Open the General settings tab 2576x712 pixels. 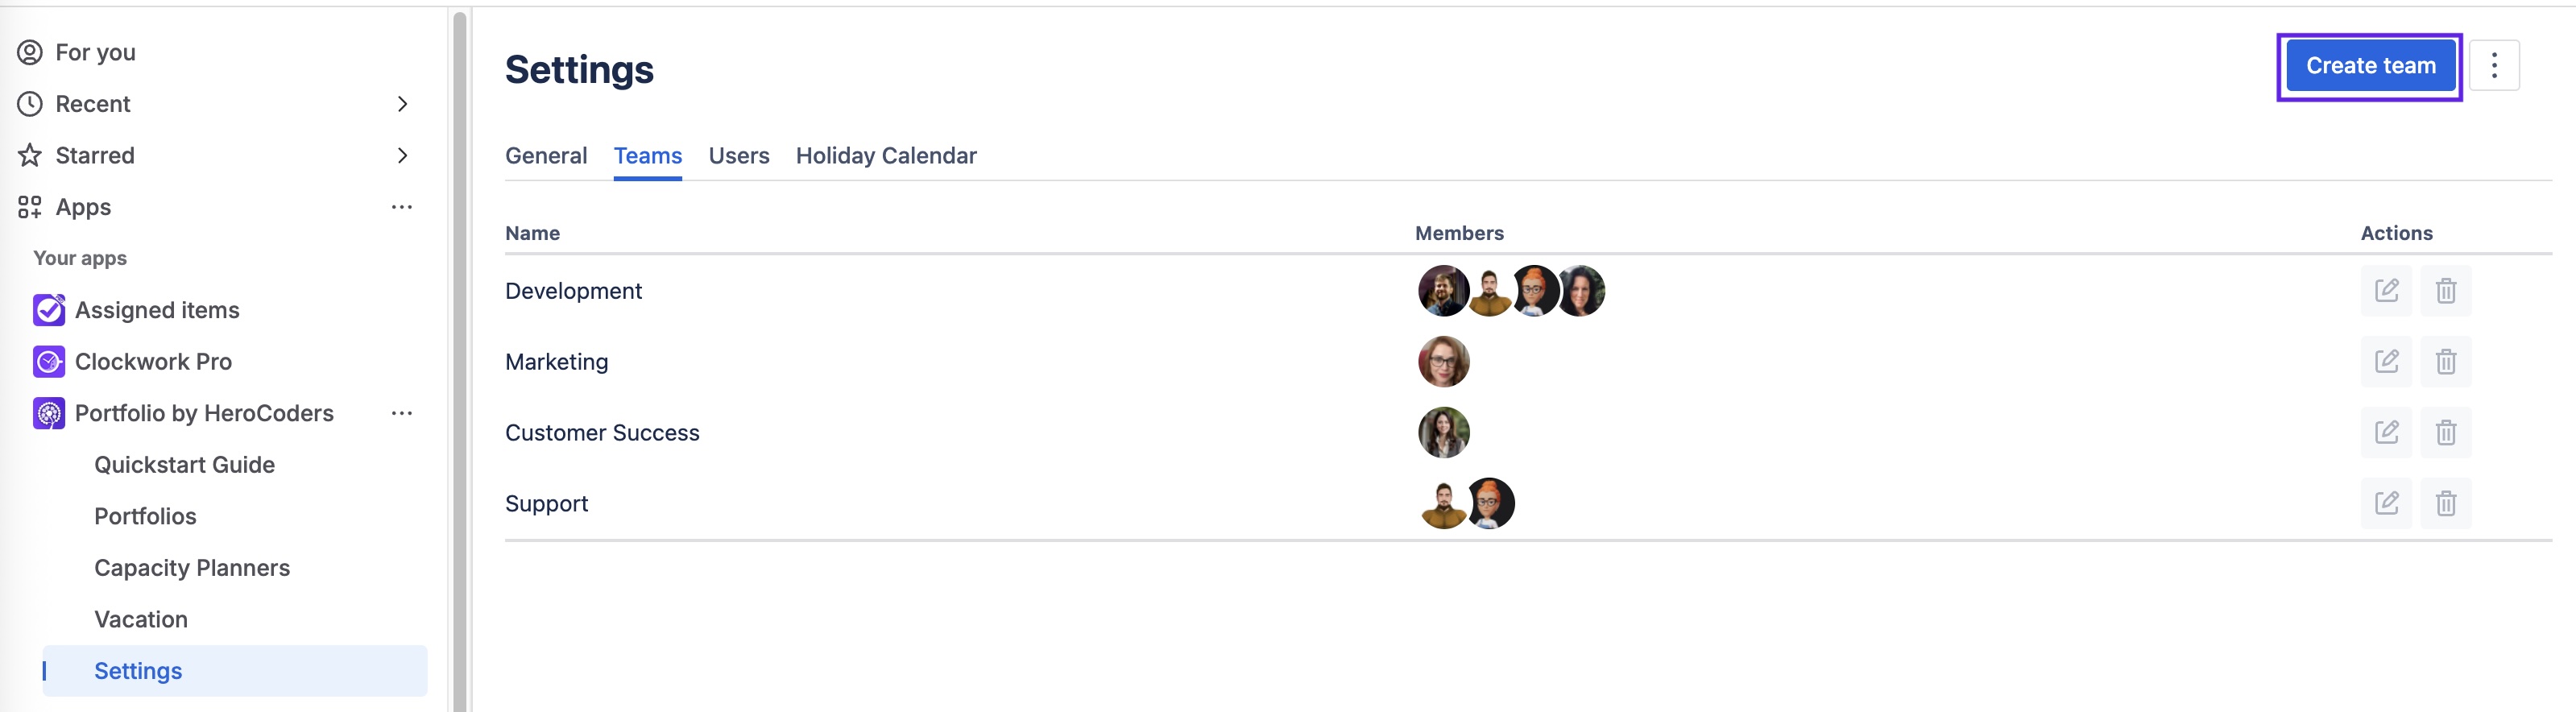coord(545,156)
